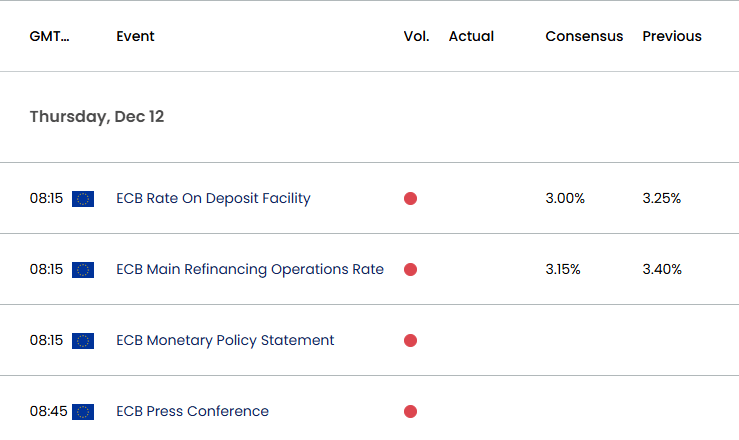Click EU flag beside Main Refinancing Operations Rate
Image resolution: width=739 pixels, height=440 pixels.
pos(83,270)
